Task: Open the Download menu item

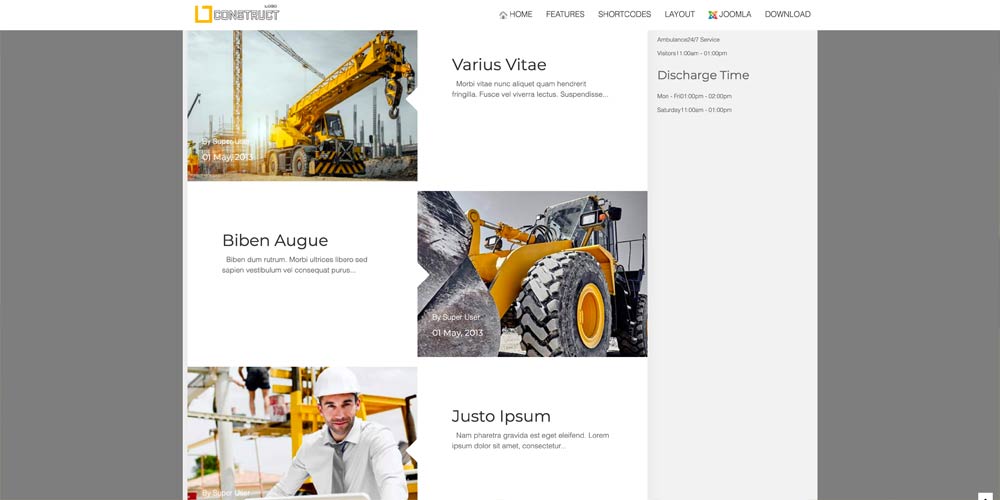Action: click(x=787, y=15)
